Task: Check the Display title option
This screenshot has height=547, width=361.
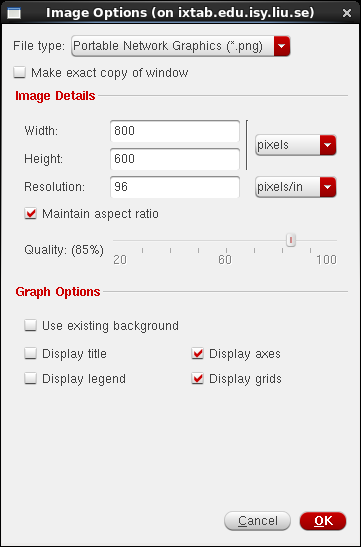Action: pos(31,353)
